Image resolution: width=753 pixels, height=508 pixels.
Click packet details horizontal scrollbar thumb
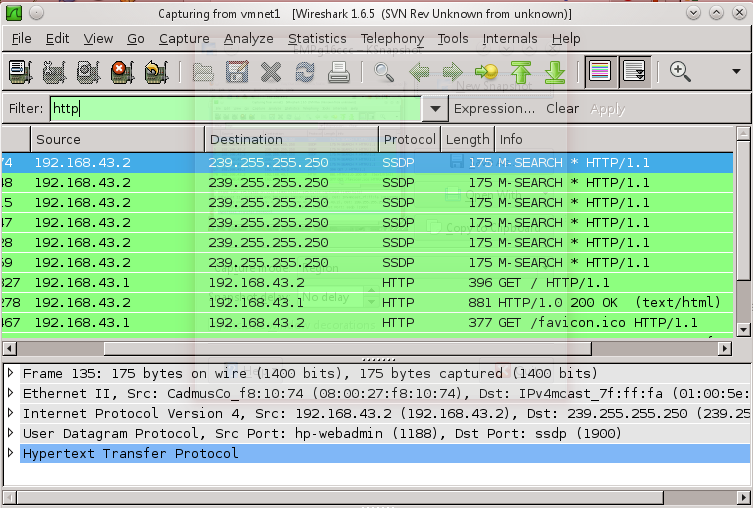tap(339, 496)
